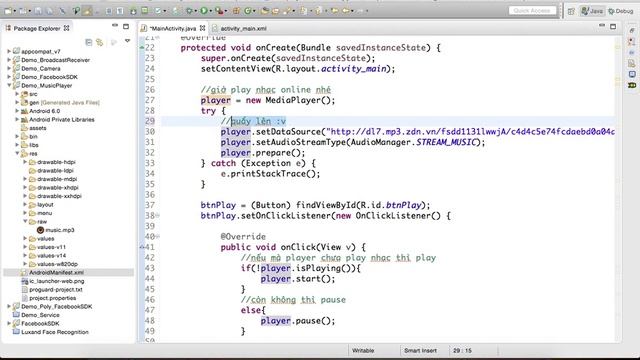Expand the appcompat_v7 project
The image size is (640, 360).
click(9, 51)
